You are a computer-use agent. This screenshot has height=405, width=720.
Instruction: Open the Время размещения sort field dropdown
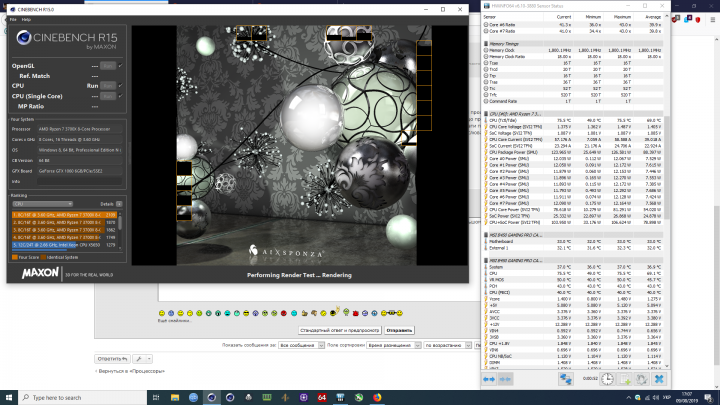click(x=394, y=345)
